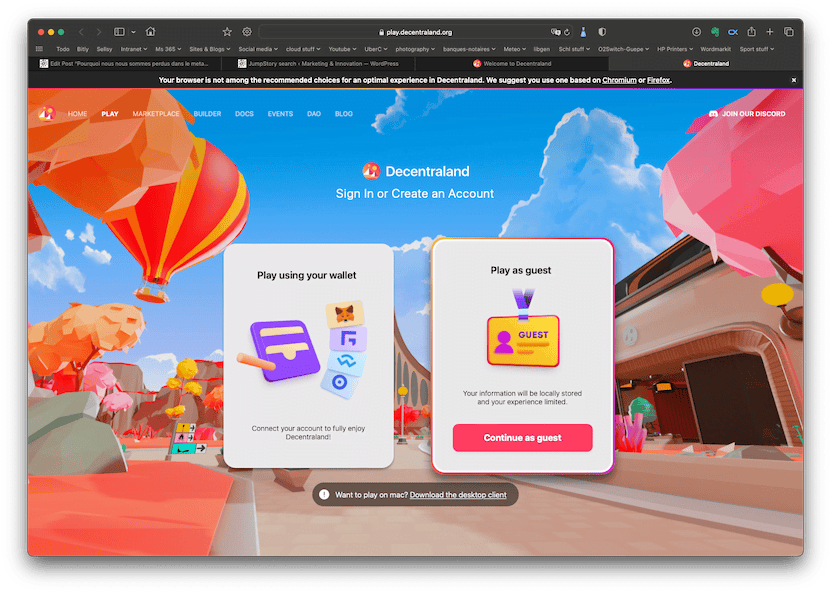This screenshot has width=831, height=593.
Task: Open the sidebar options chevron
Action: click(x=133, y=32)
